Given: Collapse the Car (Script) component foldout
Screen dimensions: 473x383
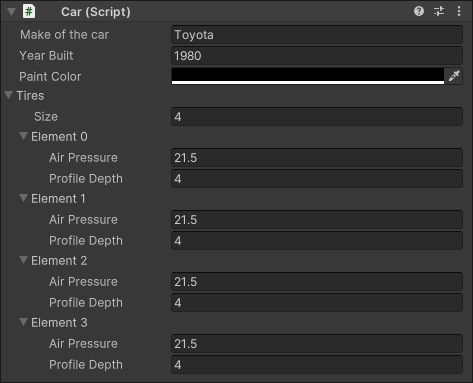Looking at the screenshot, I should (x=11, y=12).
